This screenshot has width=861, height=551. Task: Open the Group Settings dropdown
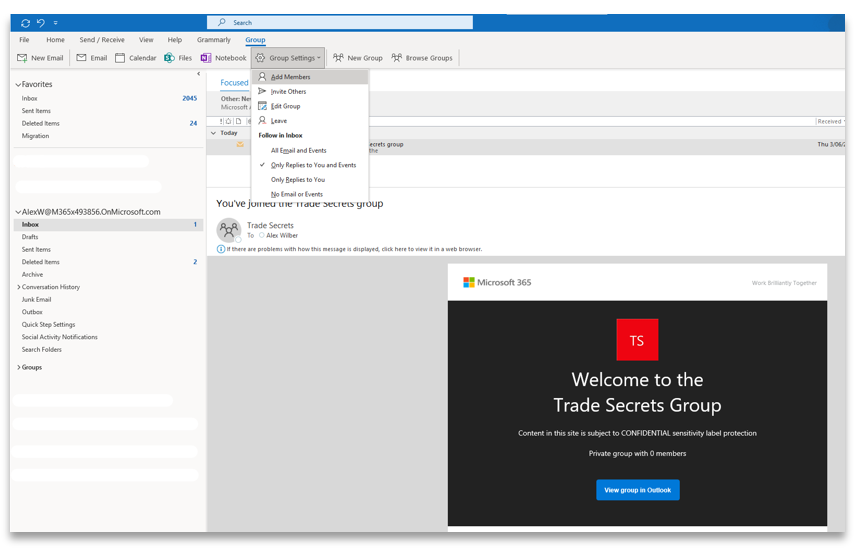(x=288, y=58)
